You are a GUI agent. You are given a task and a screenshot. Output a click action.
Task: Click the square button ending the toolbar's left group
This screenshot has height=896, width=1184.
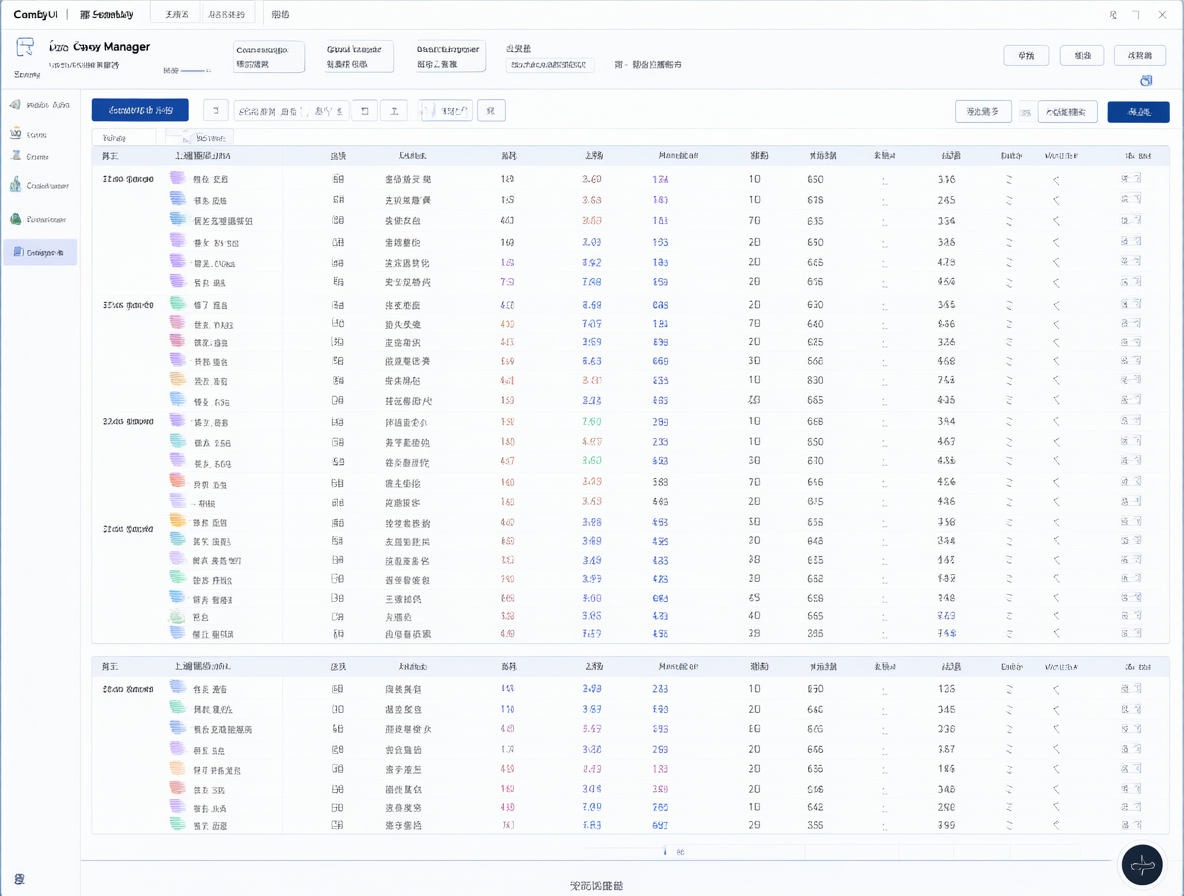click(492, 111)
